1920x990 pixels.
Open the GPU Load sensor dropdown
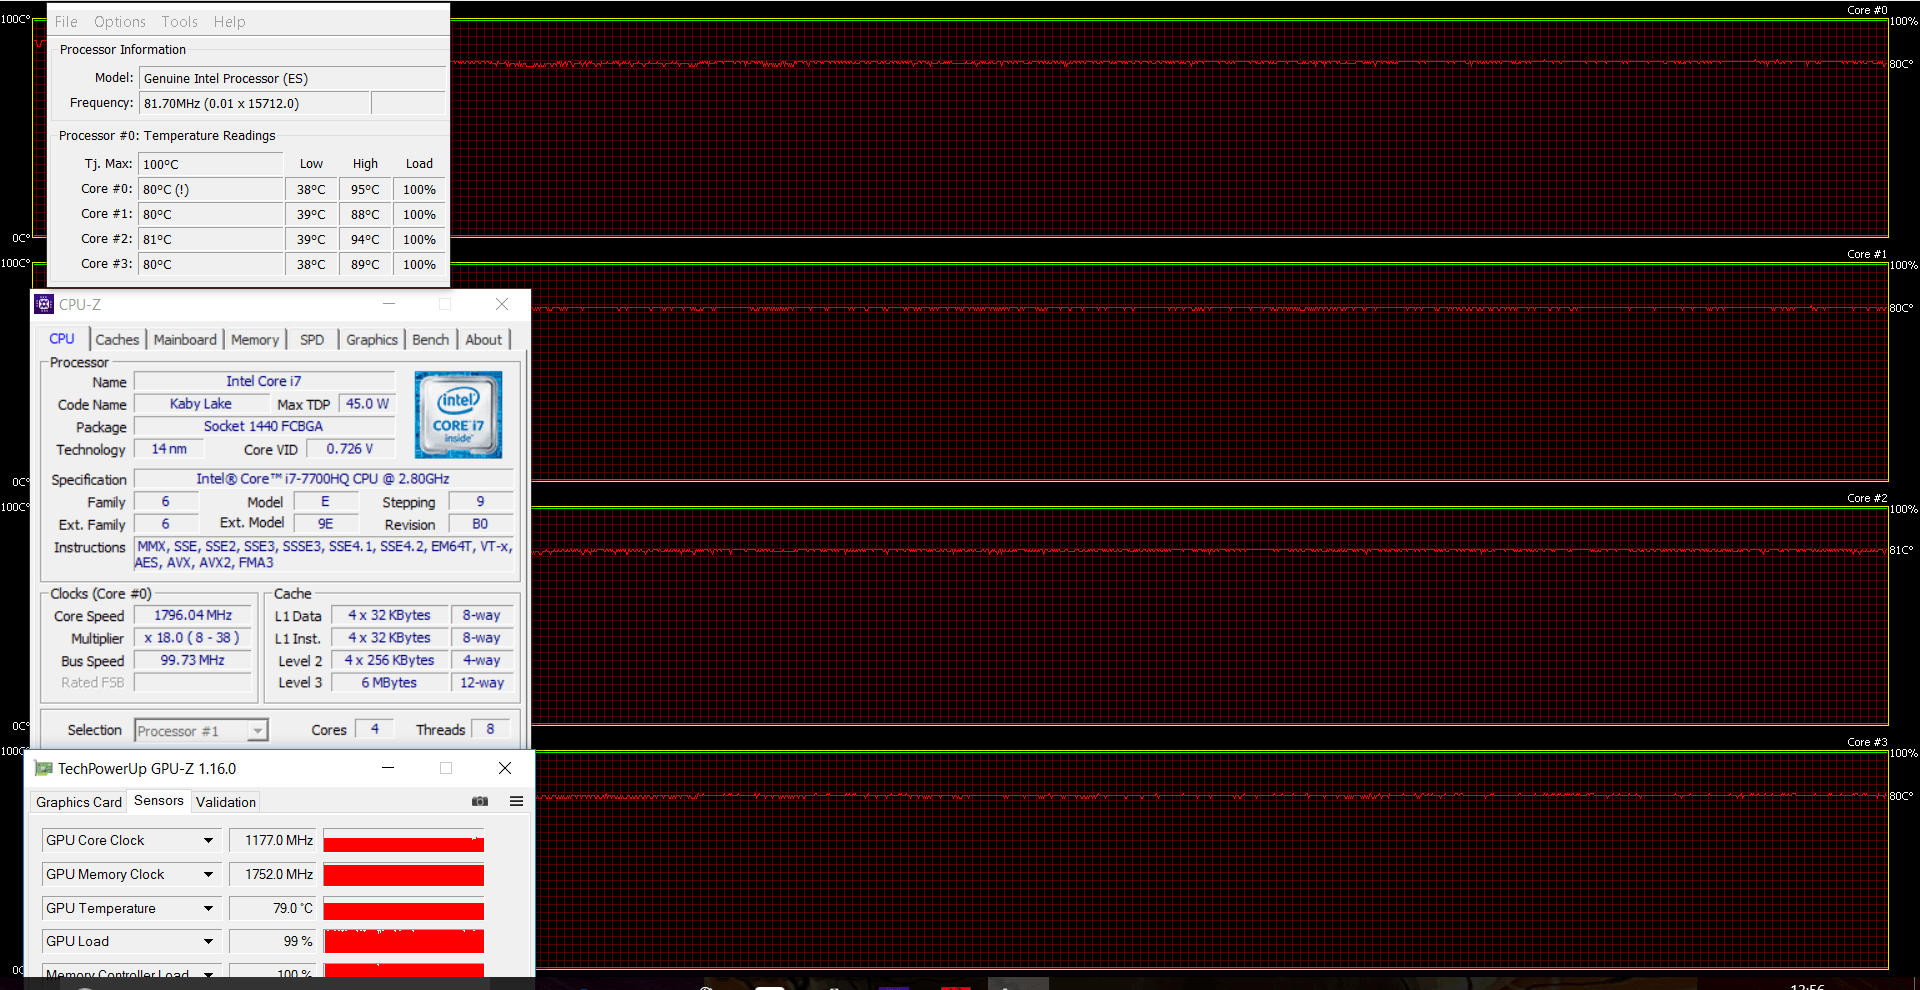click(x=208, y=942)
